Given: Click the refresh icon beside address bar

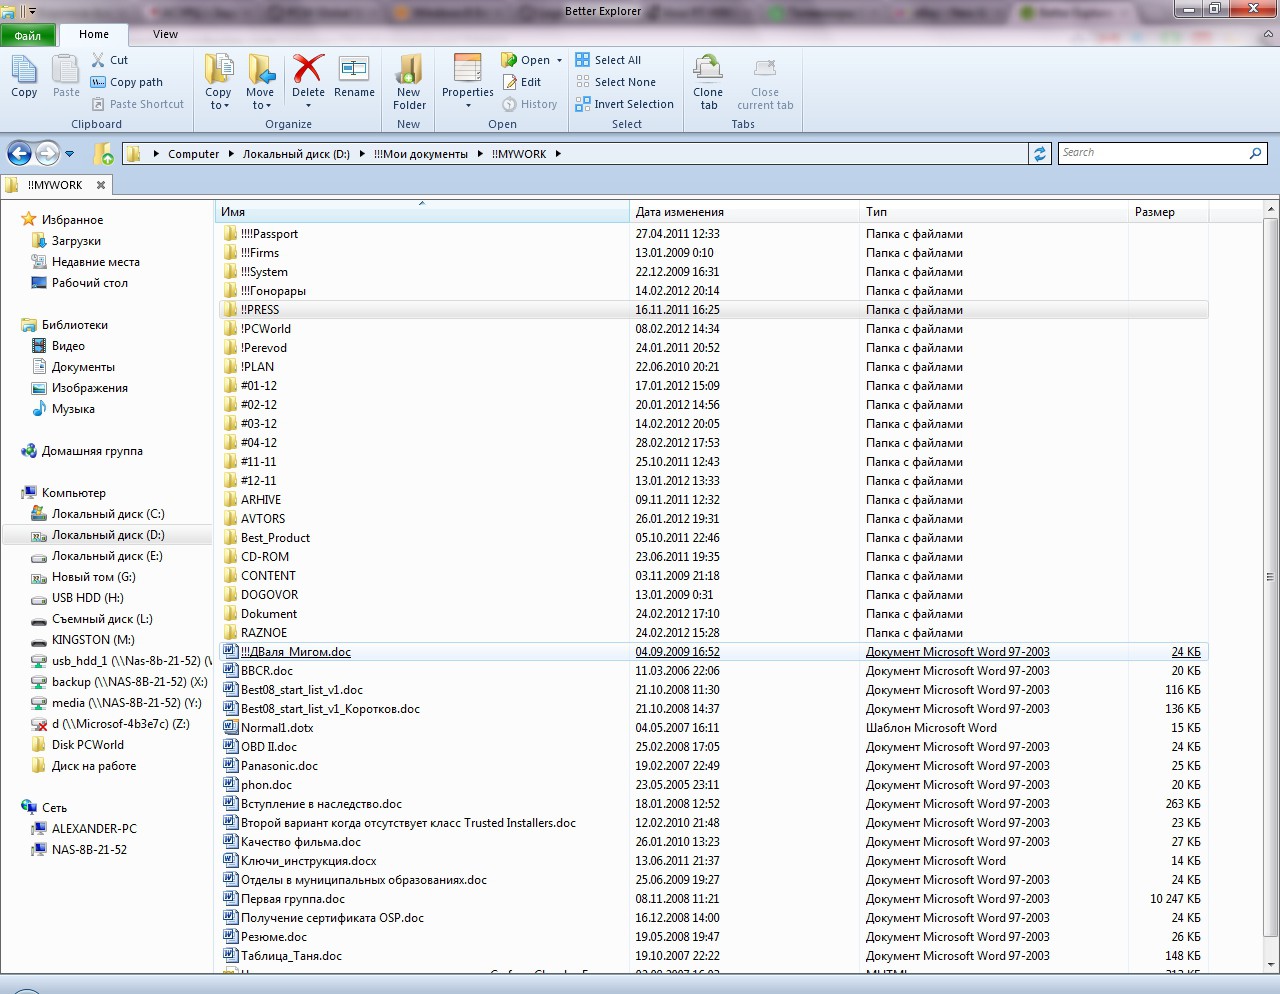Looking at the screenshot, I should (x=1040, y=154).
